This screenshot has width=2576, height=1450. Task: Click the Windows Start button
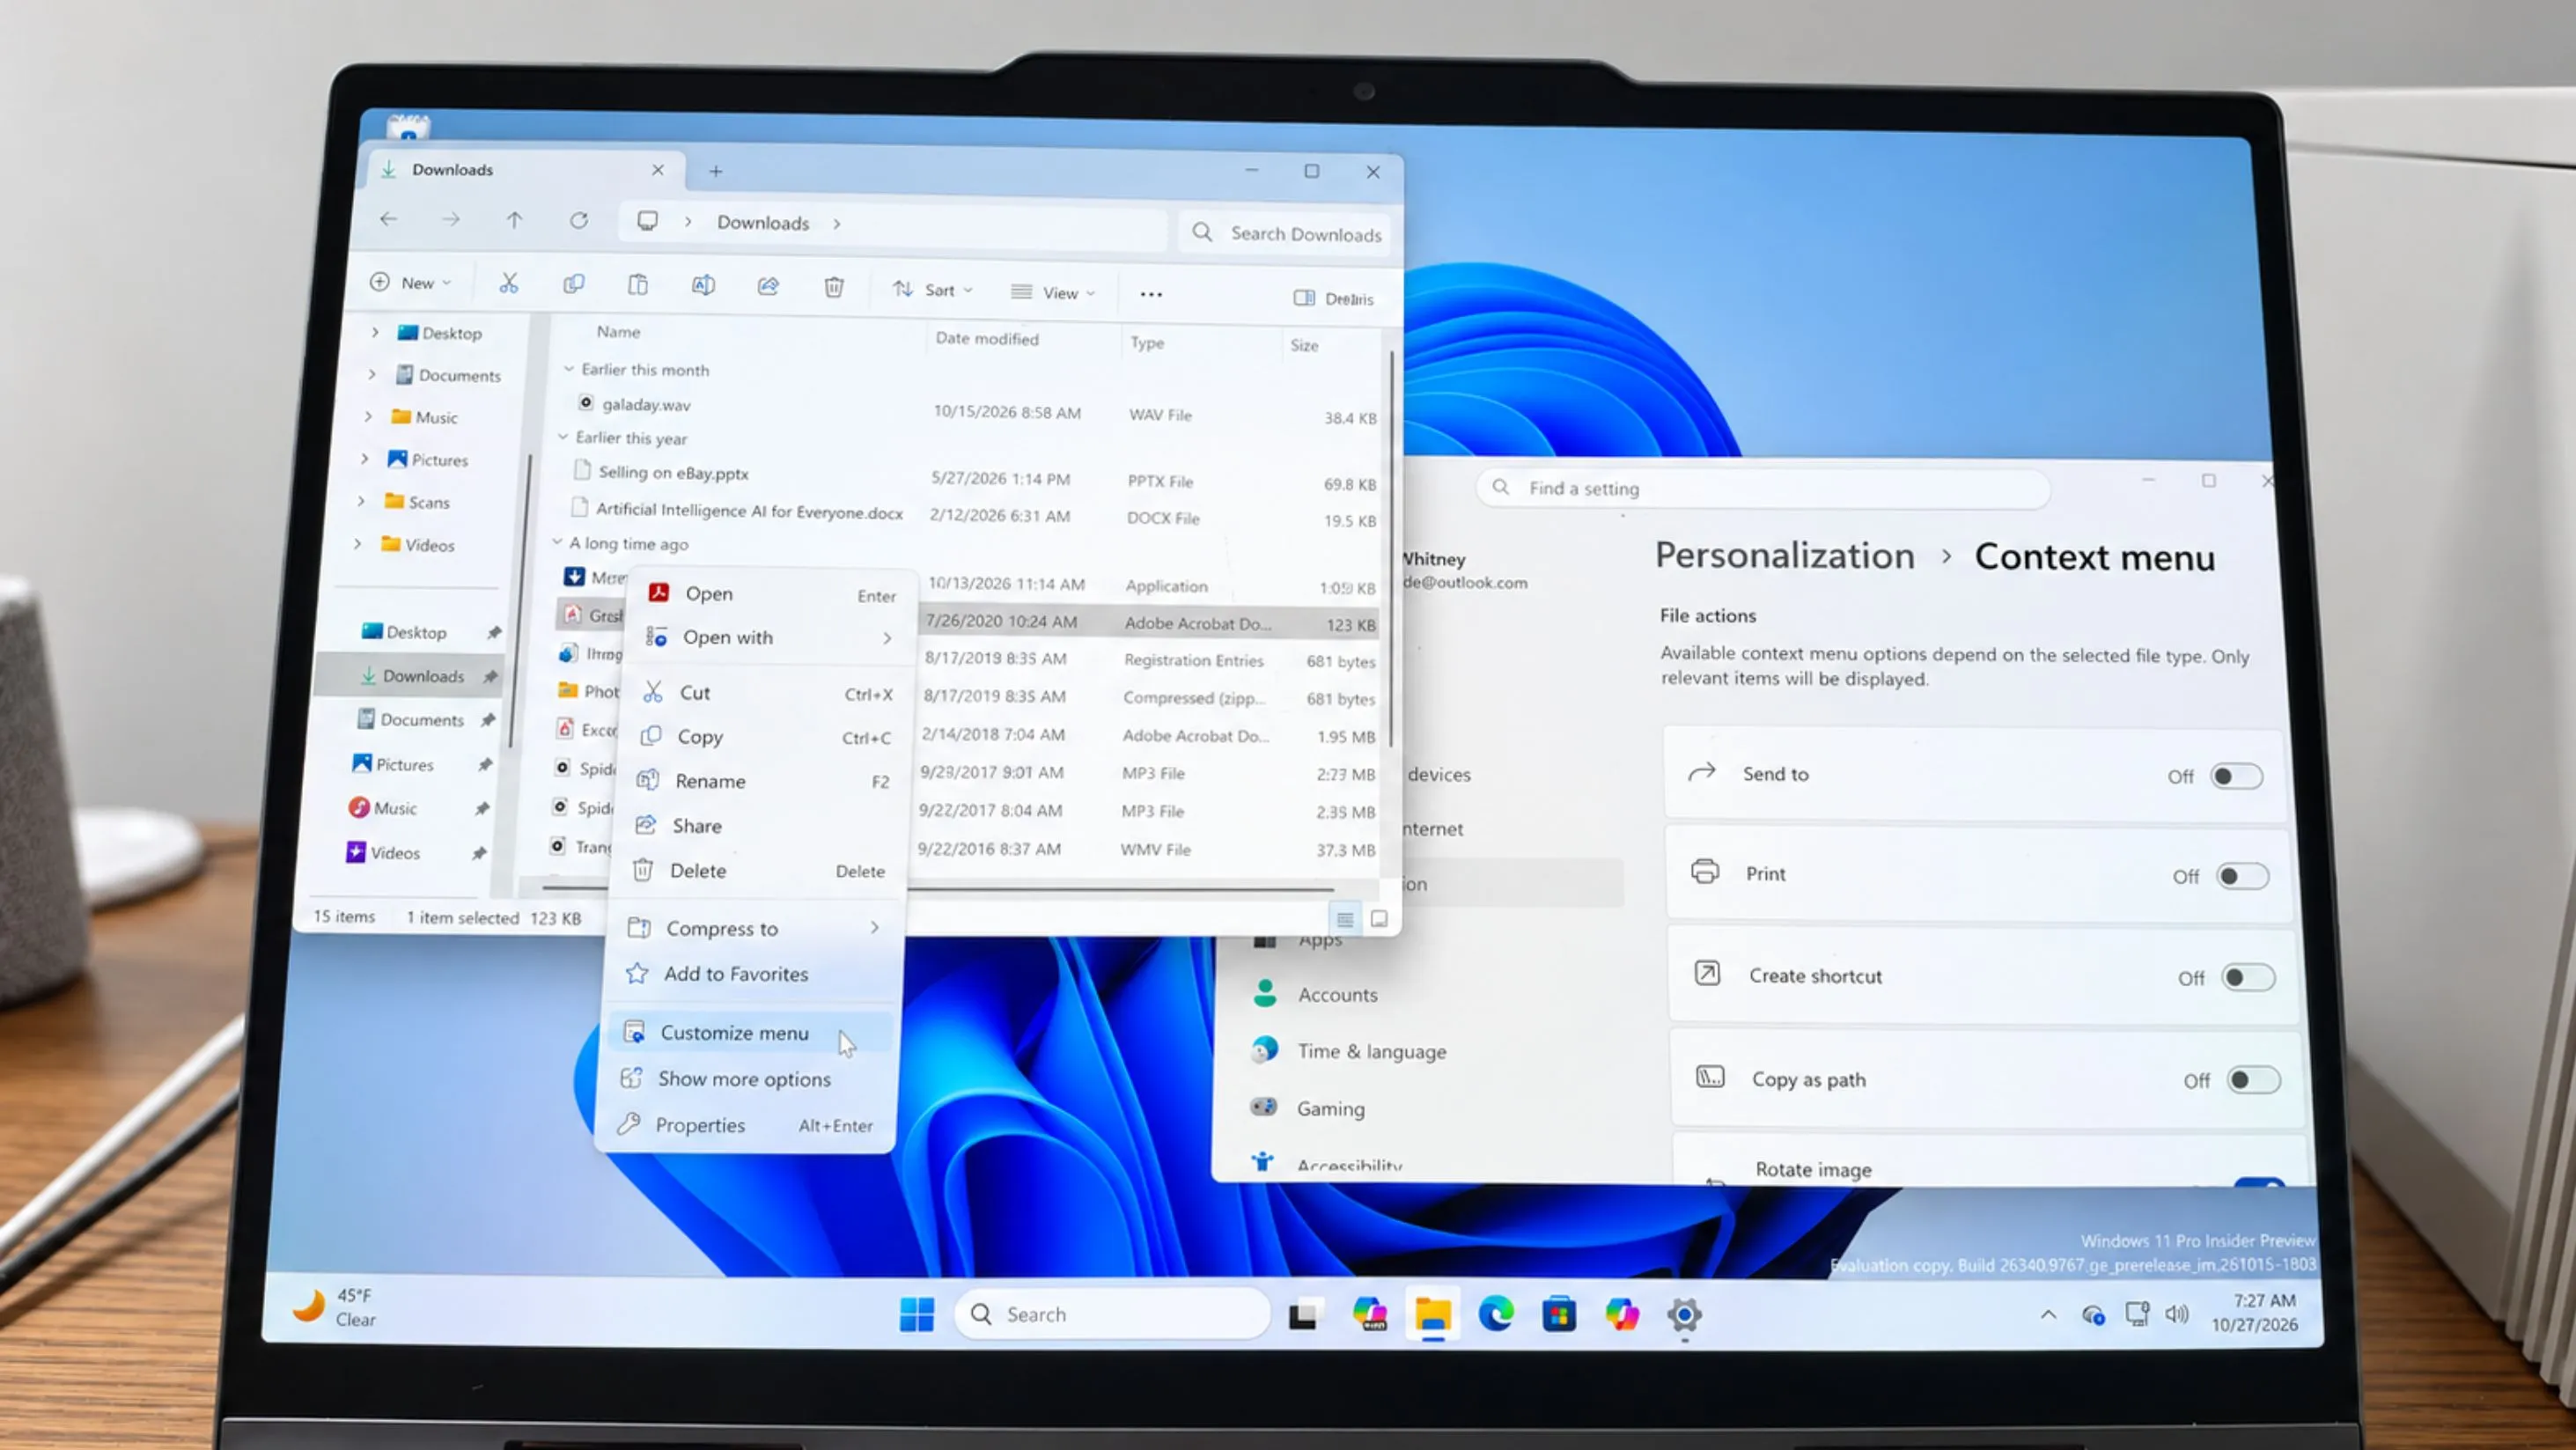pyautogui.click(x=916, y=1314)
